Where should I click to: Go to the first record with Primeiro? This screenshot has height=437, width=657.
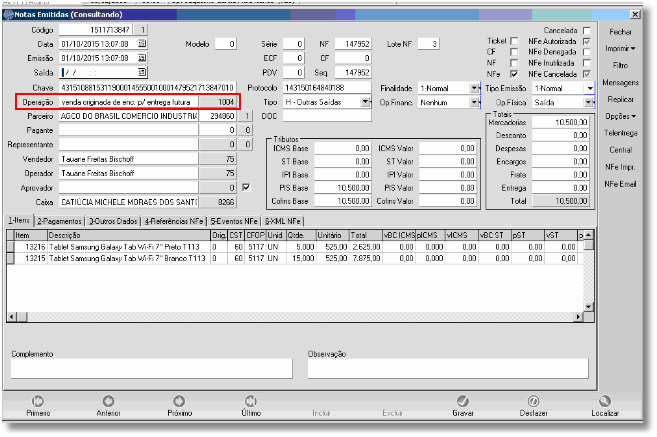point(38,406)
